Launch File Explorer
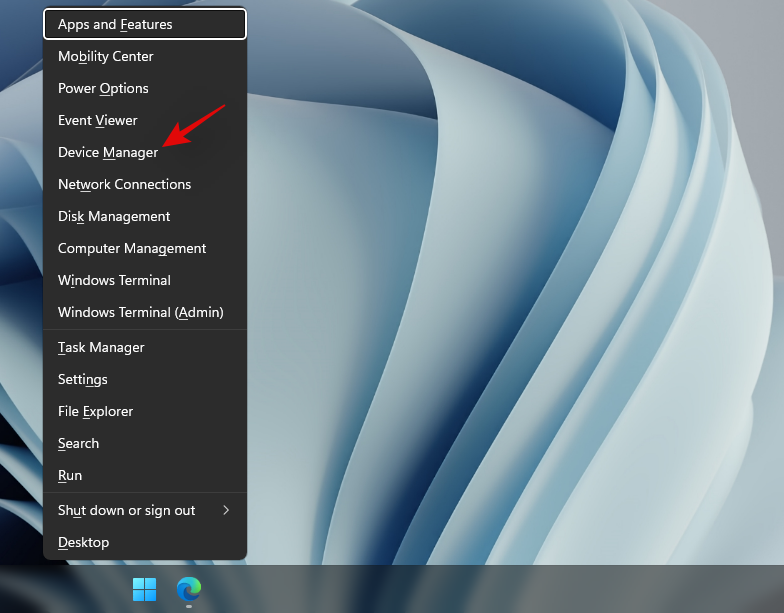 [x=145, y=411]
